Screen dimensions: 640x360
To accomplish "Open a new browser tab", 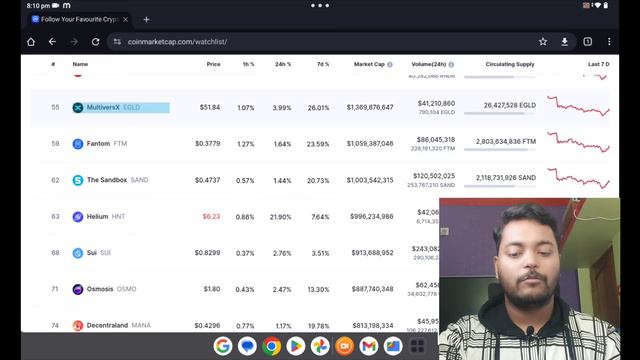I will click(x=147, y=20).
